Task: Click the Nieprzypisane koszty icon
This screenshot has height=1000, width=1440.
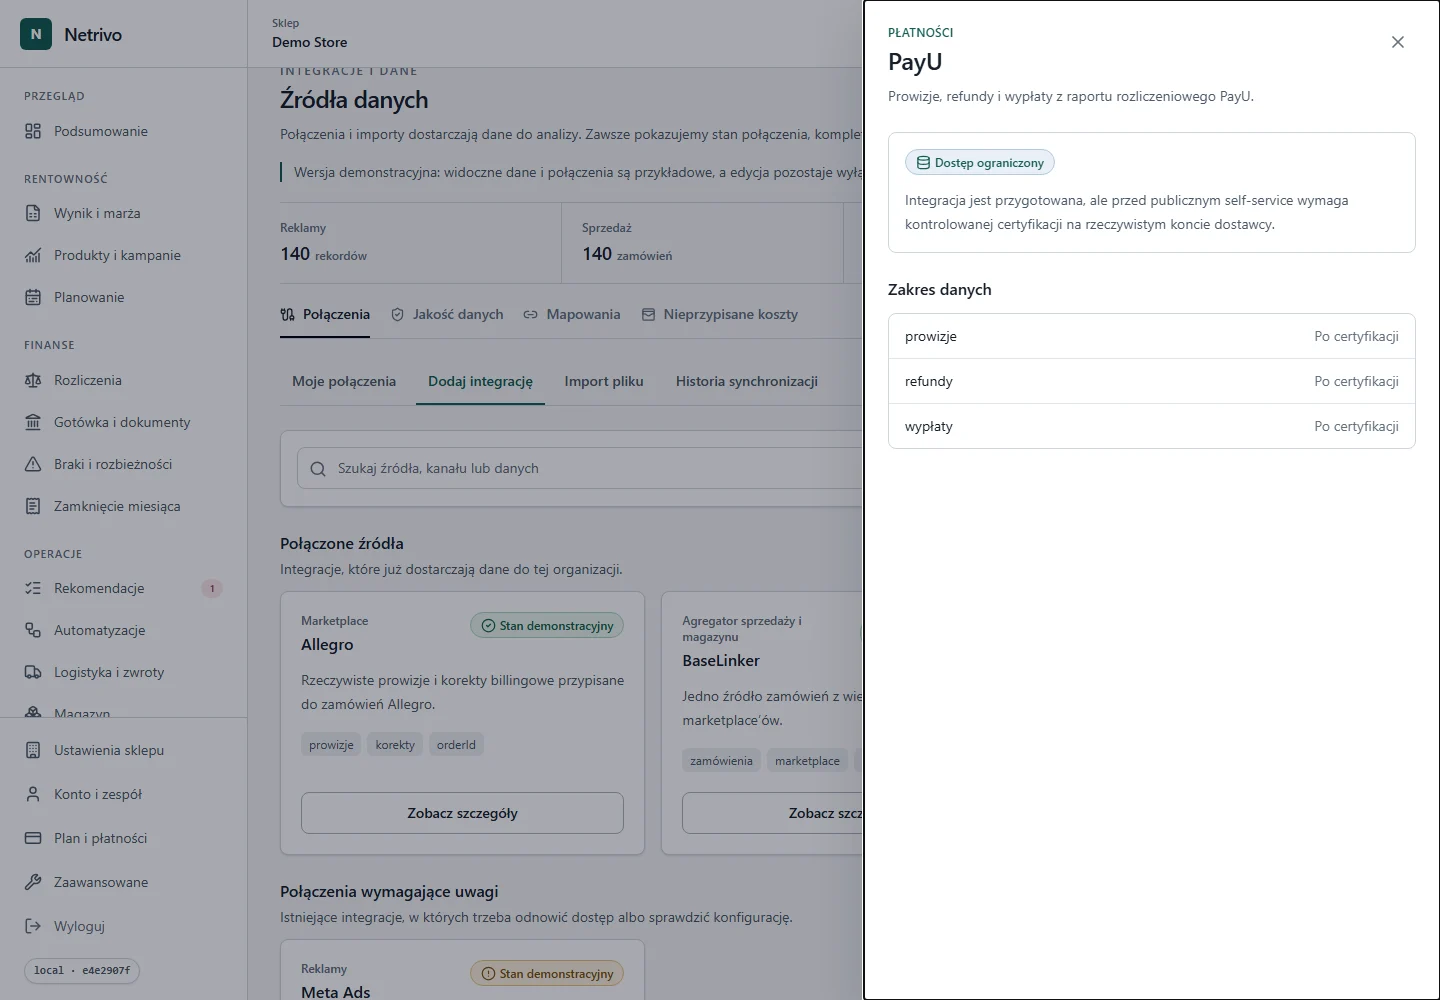Action: [648, 314]
